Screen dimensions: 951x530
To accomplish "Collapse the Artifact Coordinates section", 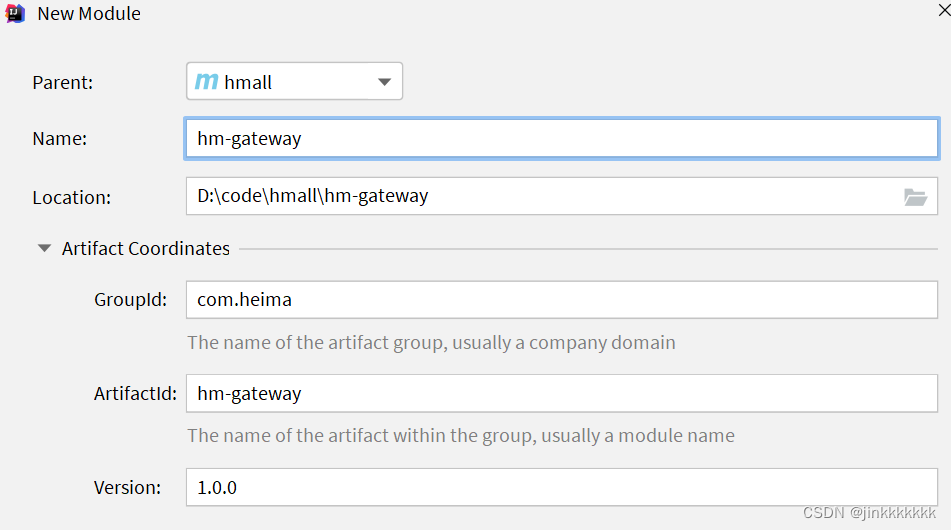I will pos(44,248).
